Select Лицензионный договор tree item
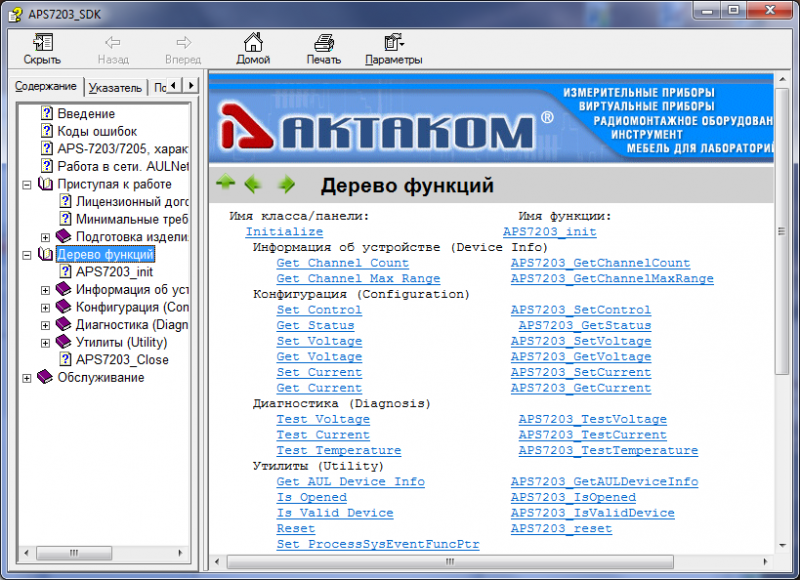Image resolution: width=800 pixels, height=580 pixels. pyautogui.click(x=132, y=201)
